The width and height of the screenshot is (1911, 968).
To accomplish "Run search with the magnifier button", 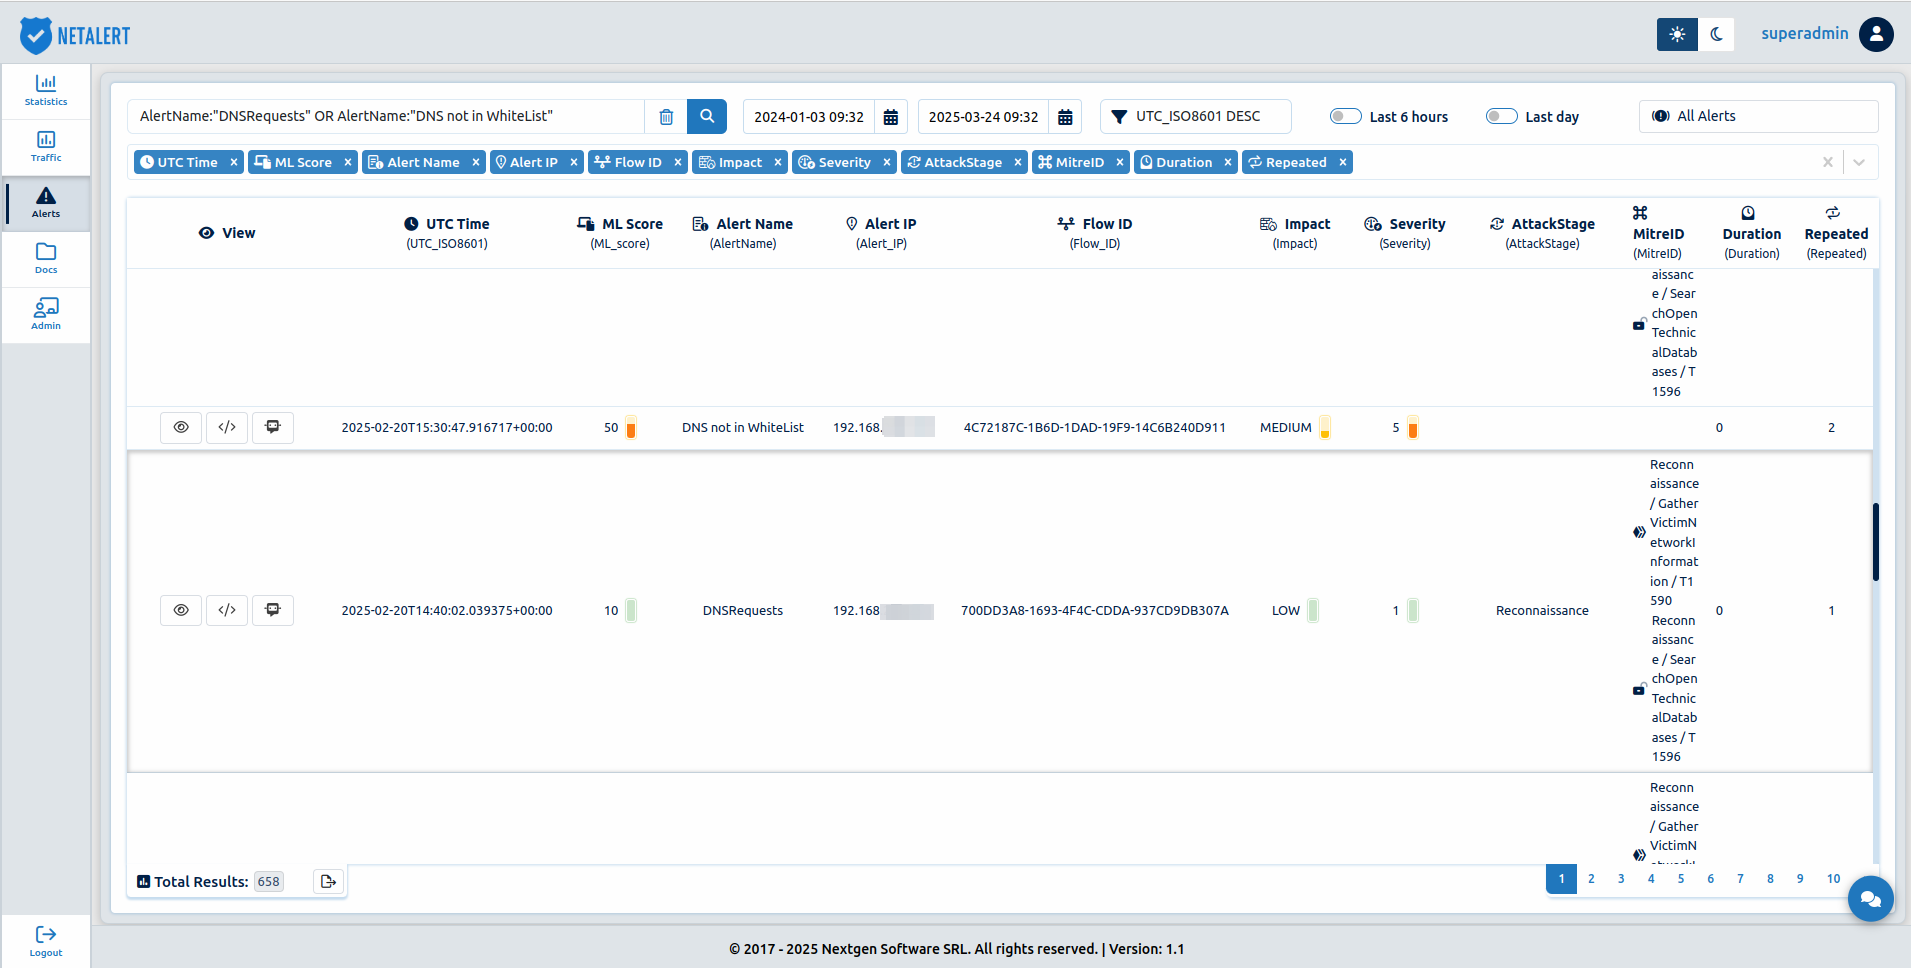I will (707, 117).
